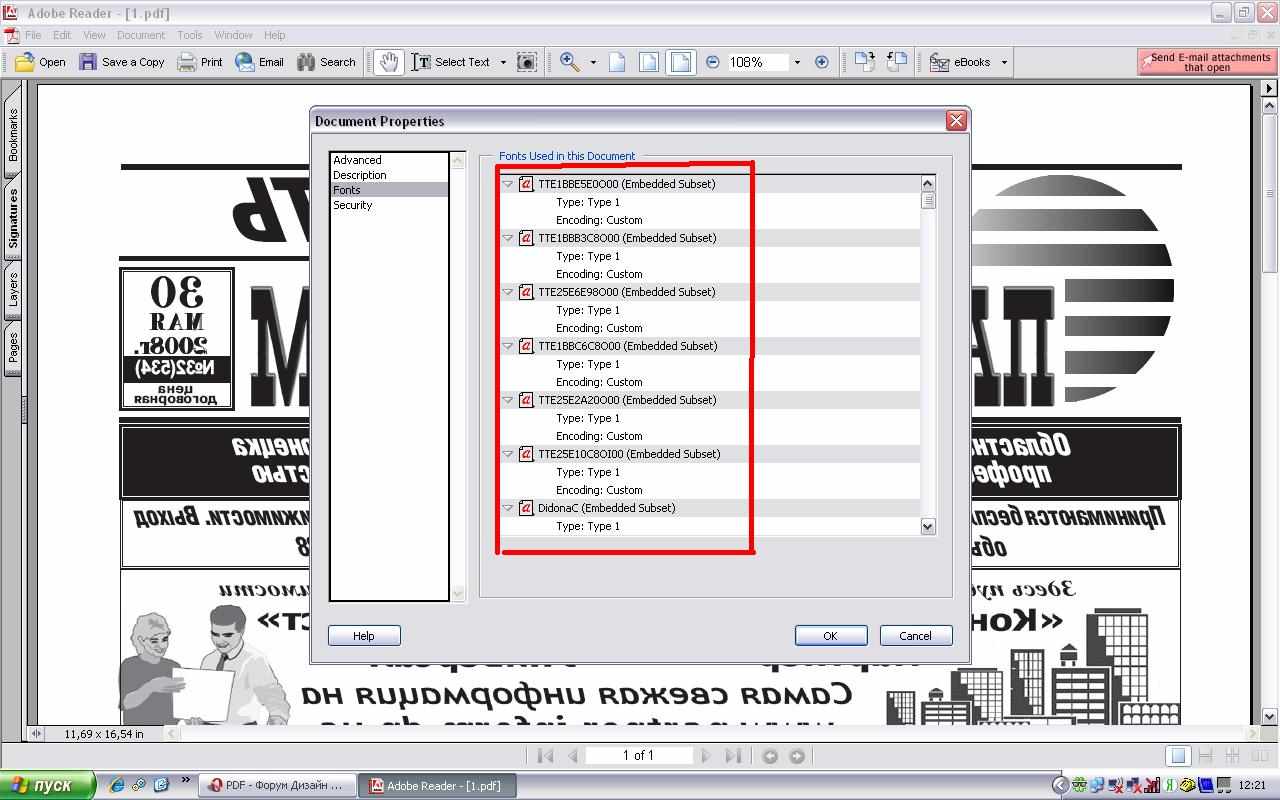Open the Zoom In tool dropdown arrow
This screenshot has height=800, width=1280.
(593, 62)
